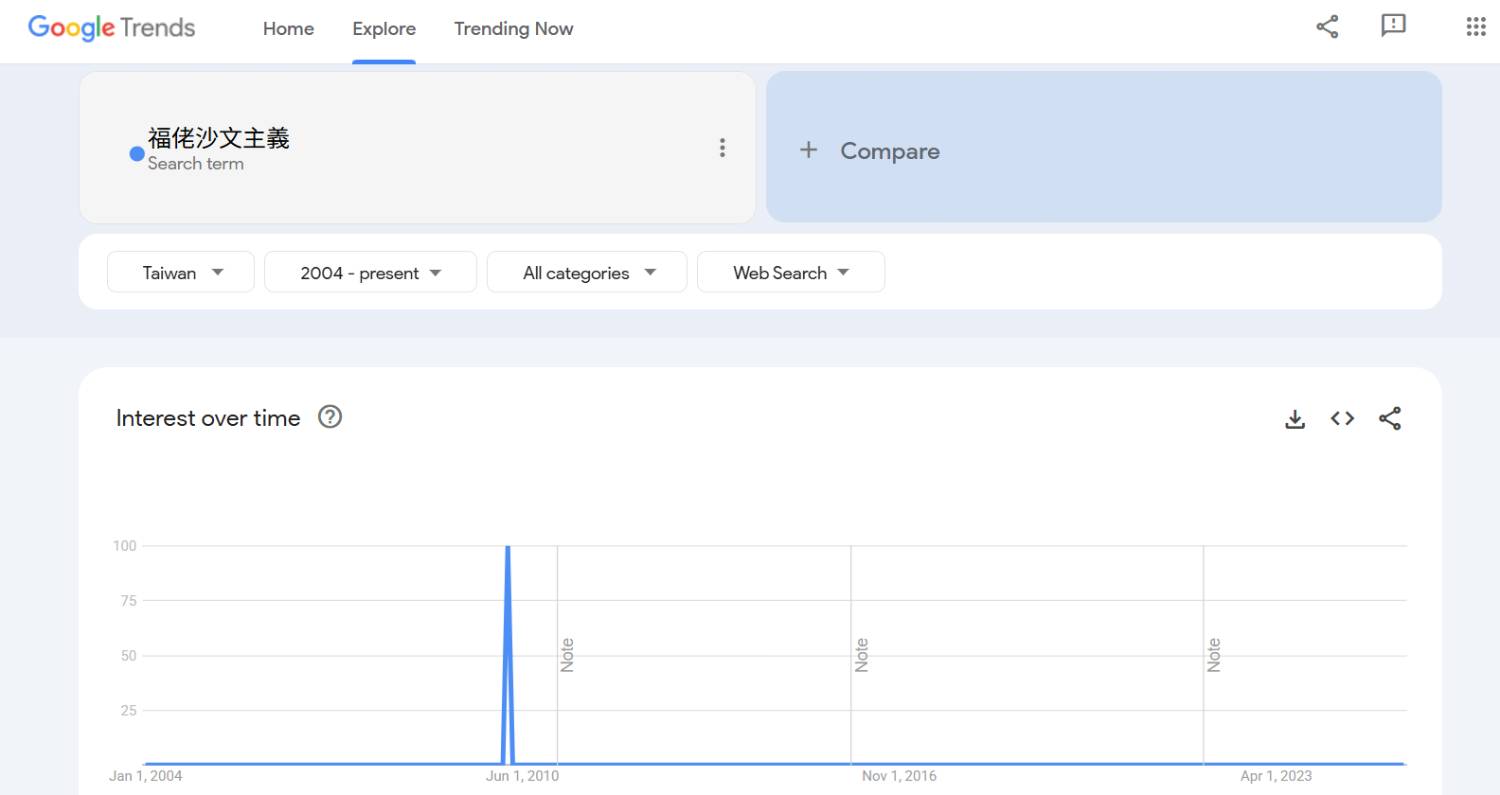Image resolution: width=1500 pixels, height=795 pixels.
Task: Add a comparison with Compare button
Action: [1104, 147]
